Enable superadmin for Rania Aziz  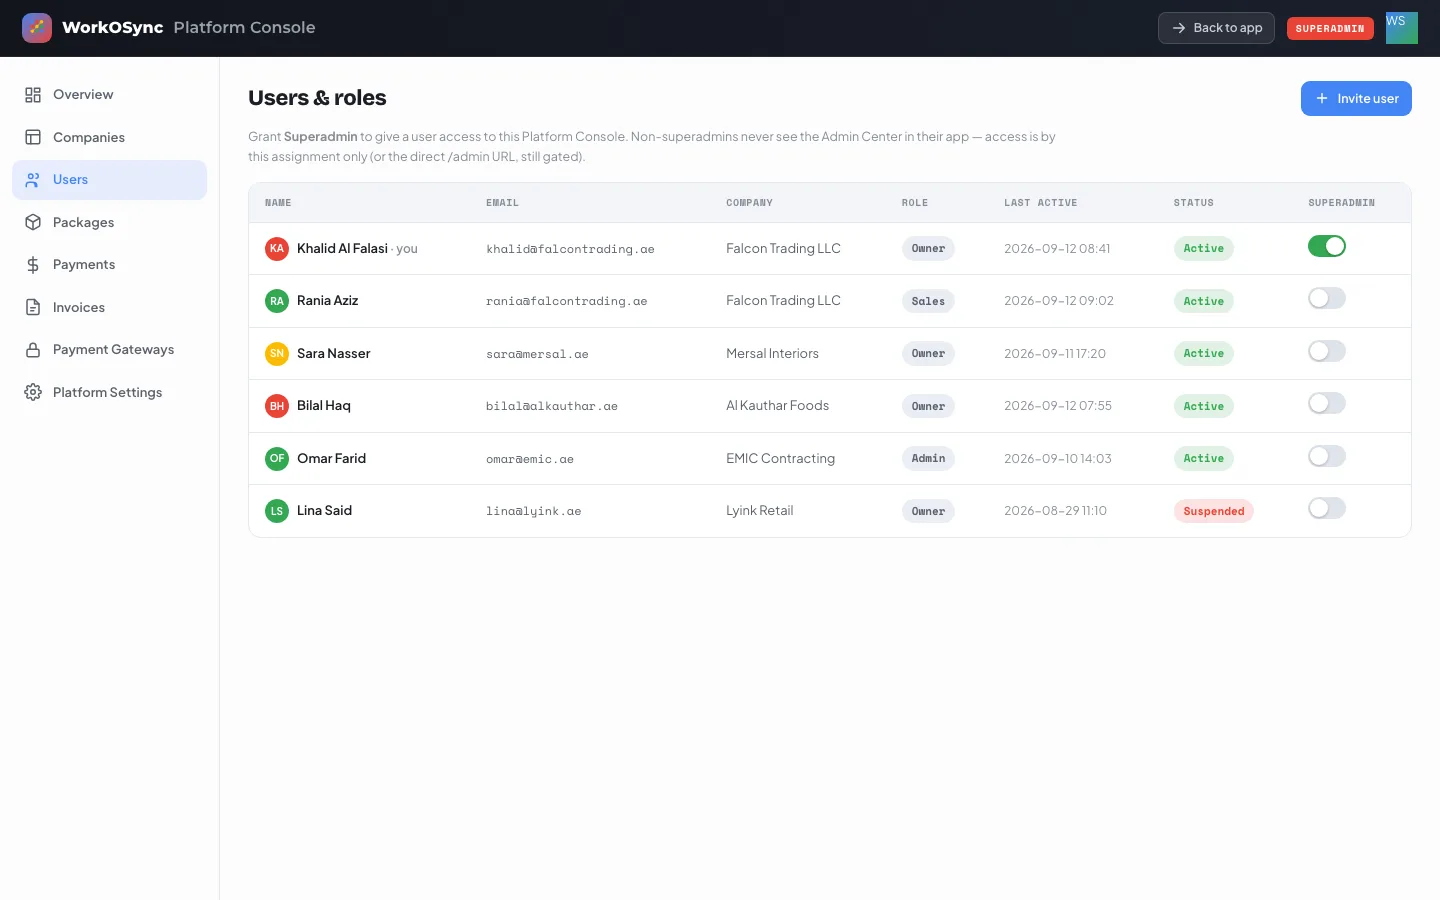[x=1327, y=298]
